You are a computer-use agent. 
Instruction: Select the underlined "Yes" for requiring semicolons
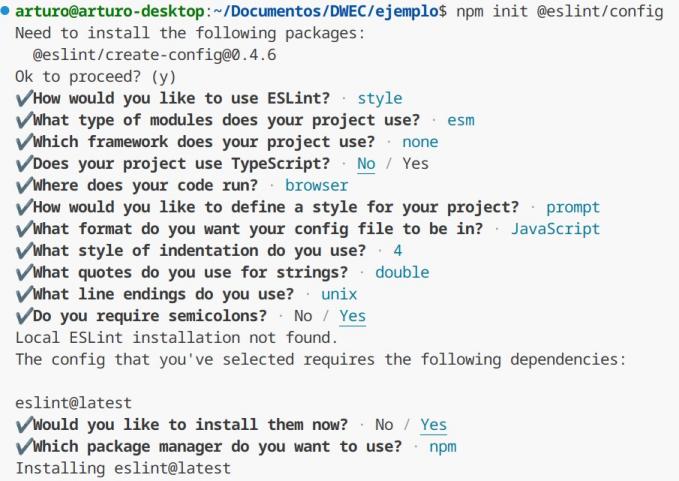[352, 316]
